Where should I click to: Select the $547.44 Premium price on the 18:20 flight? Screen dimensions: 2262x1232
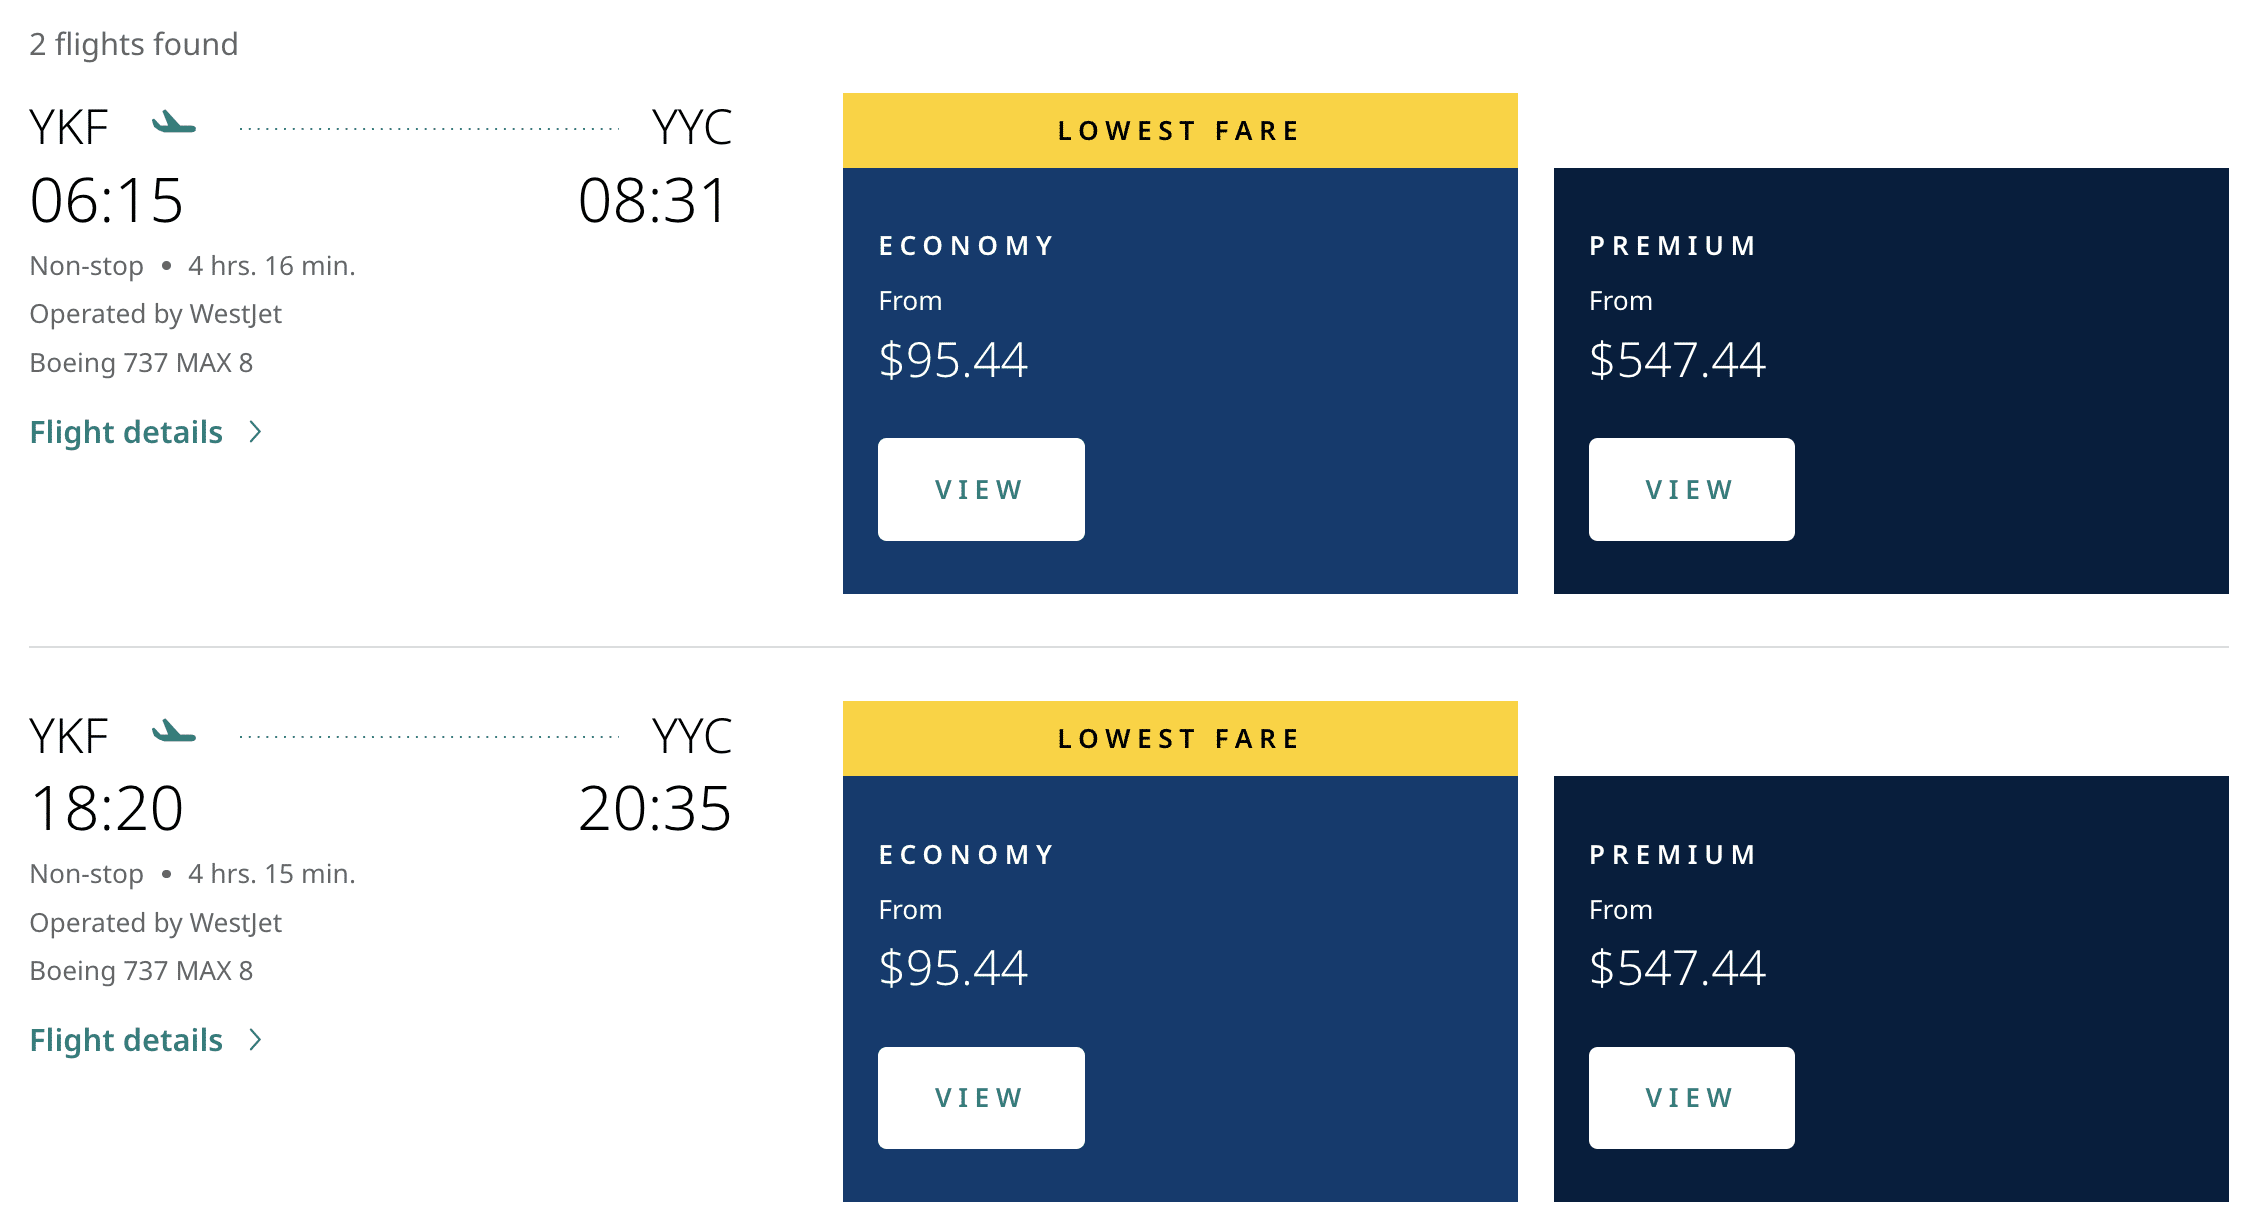(1677, 968)
